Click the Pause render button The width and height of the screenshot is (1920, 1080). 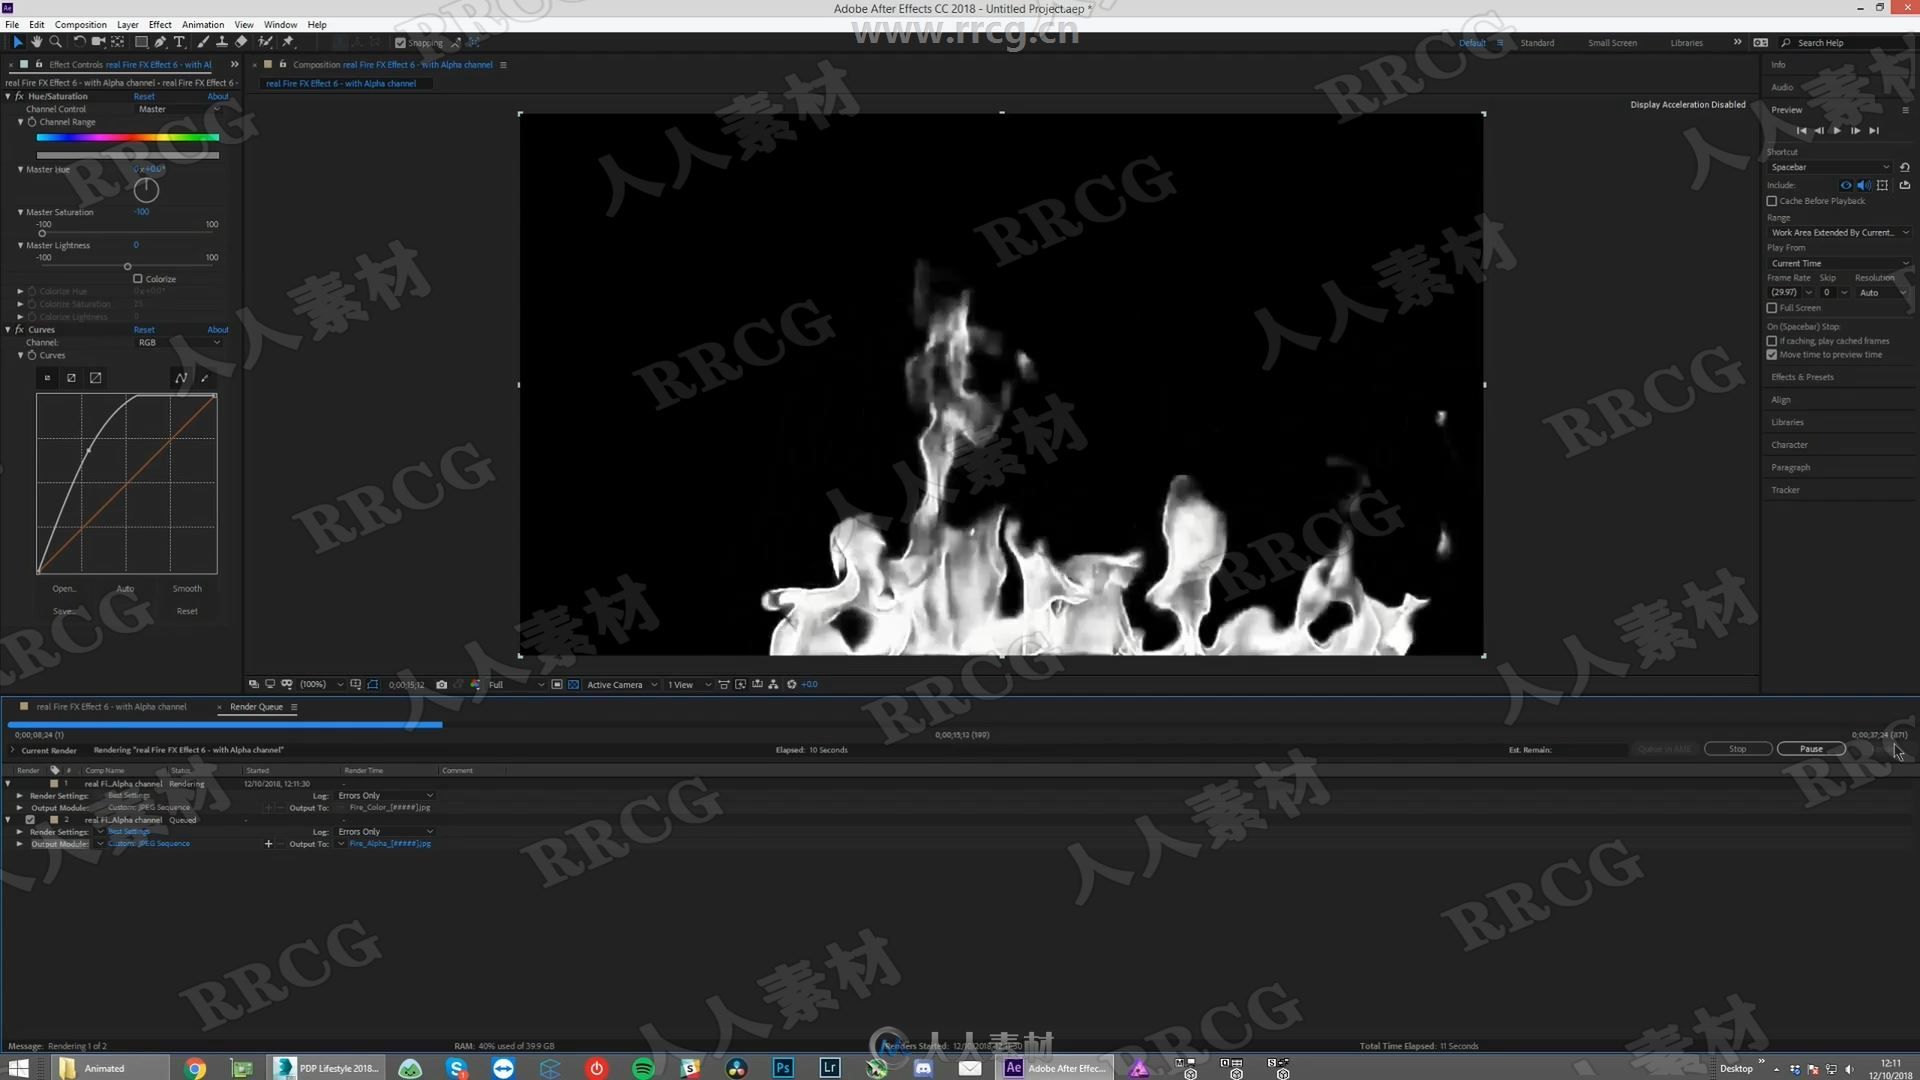point(1811,749)
